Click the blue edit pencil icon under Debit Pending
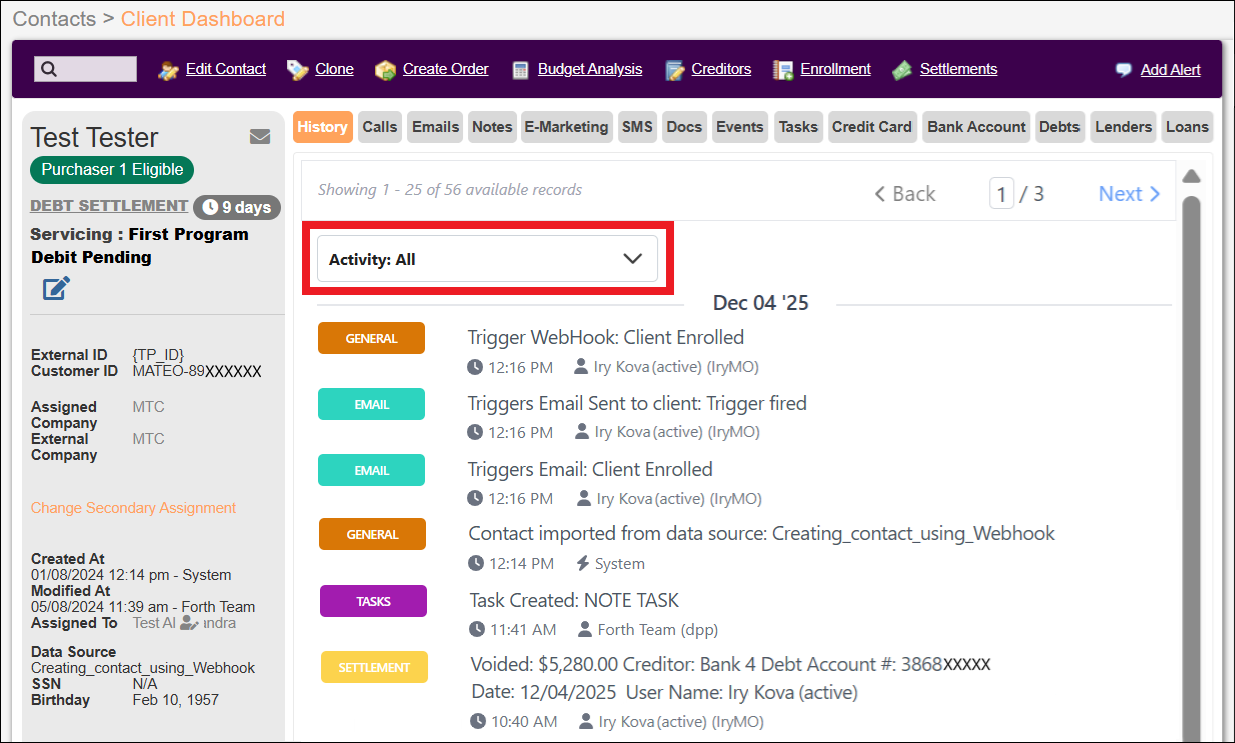 click(56, 289)
